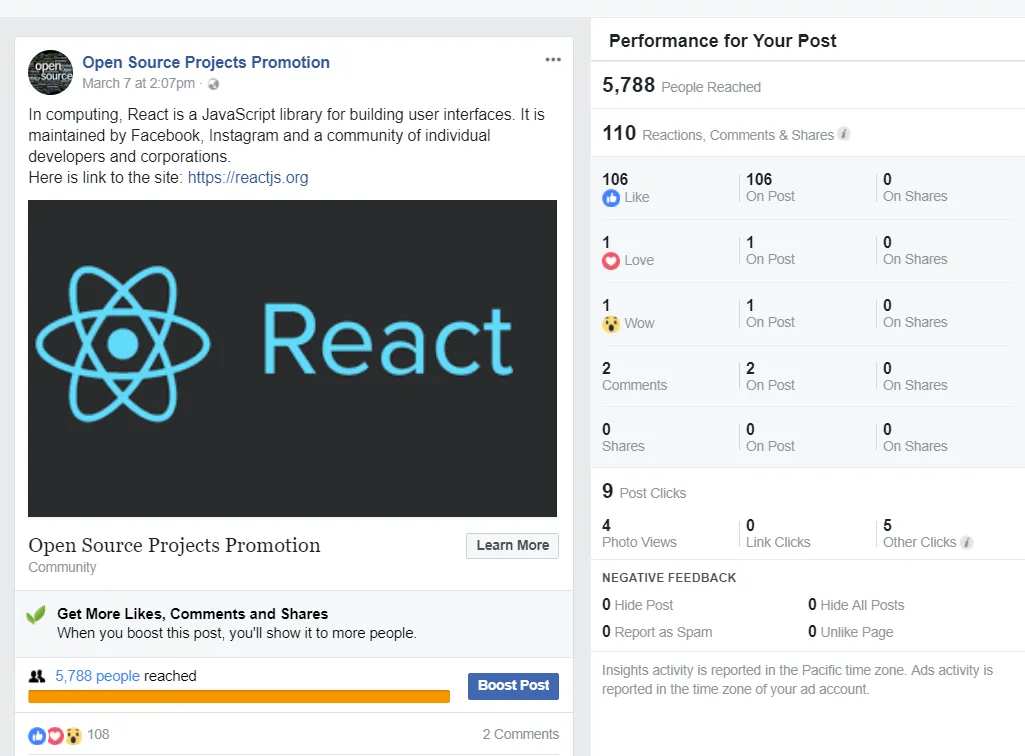Click the 0 Link Clicks value
This screenshot has height=756, width=1025.
click(x=778, y=534)
